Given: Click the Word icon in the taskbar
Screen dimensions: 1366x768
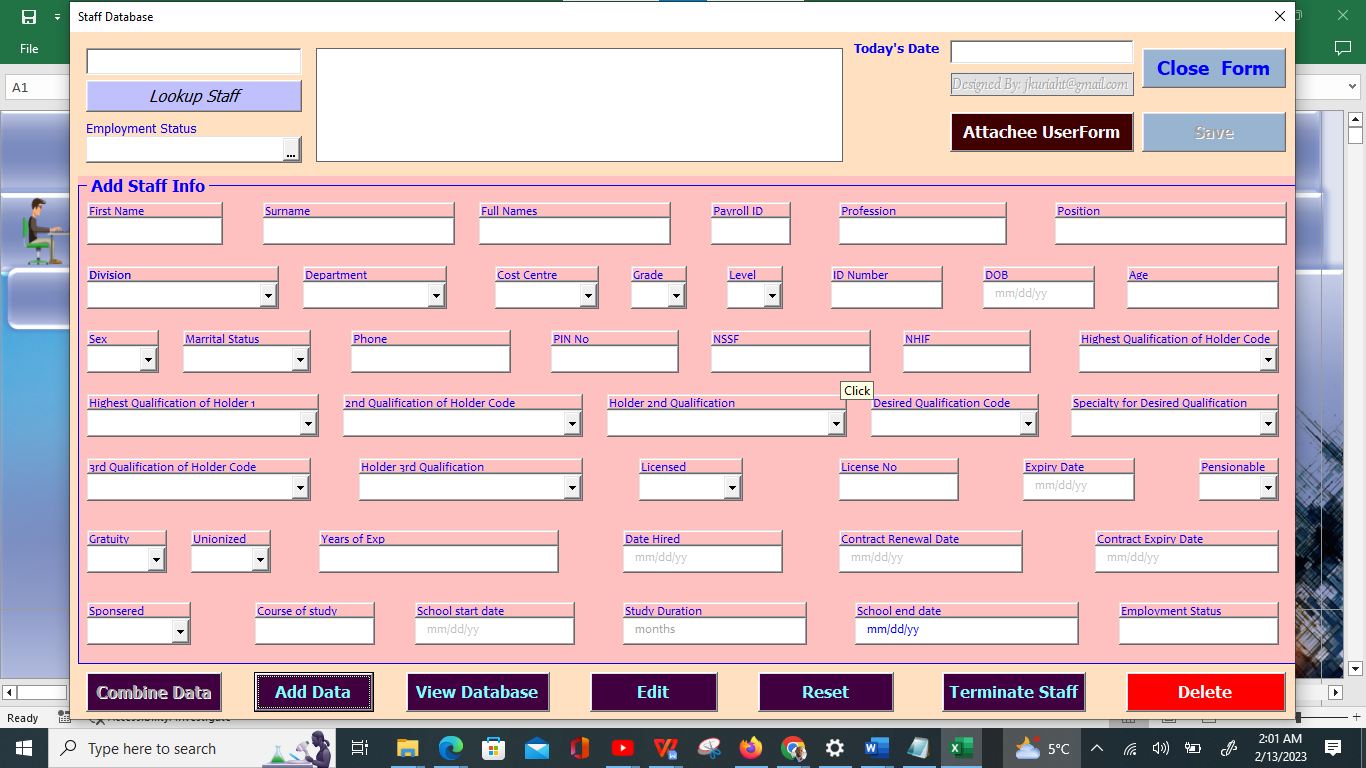Looking at the screenshot, I should (x=876, y=748).
